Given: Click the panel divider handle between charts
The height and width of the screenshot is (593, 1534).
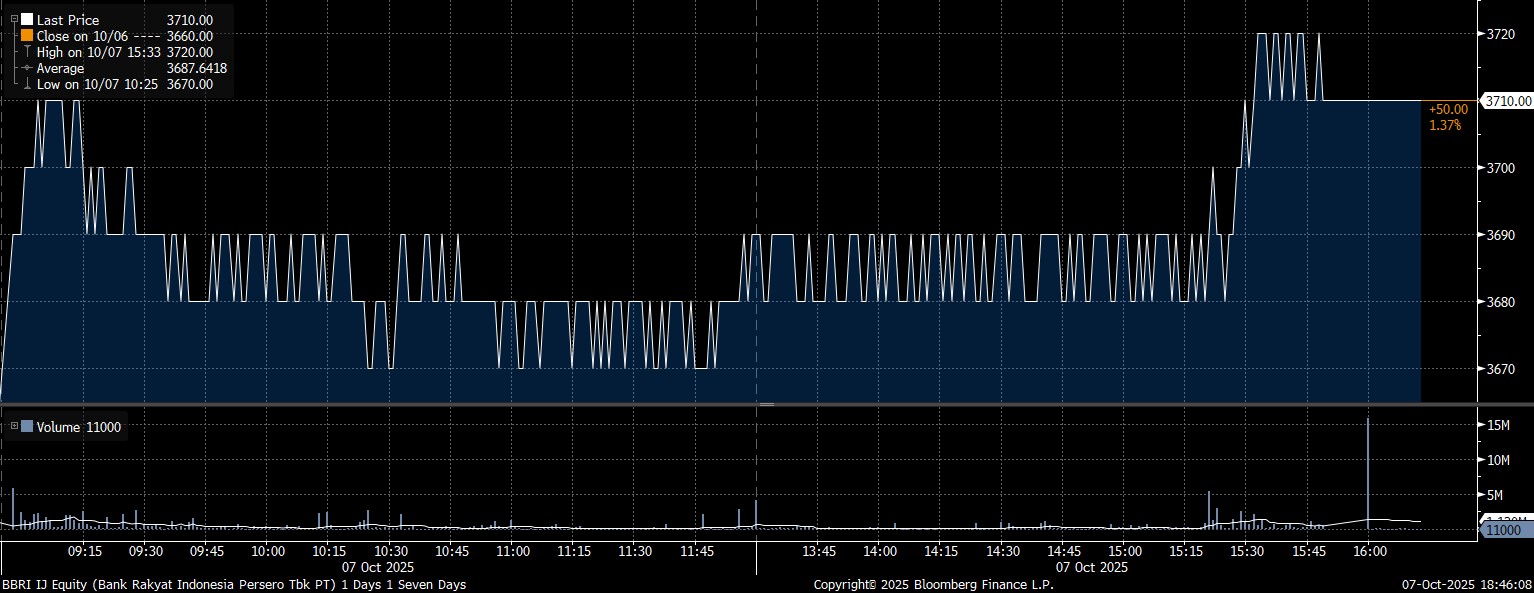Looking at the screenshot, I should [766, 404].
